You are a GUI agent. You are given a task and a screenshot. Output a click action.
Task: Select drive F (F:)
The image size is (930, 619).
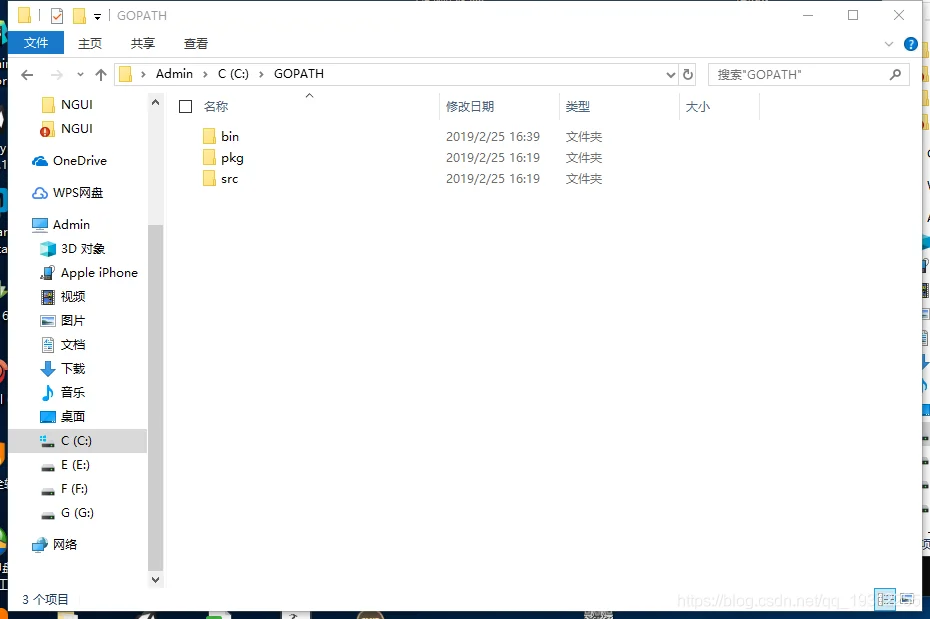click(x=64, y=489)
